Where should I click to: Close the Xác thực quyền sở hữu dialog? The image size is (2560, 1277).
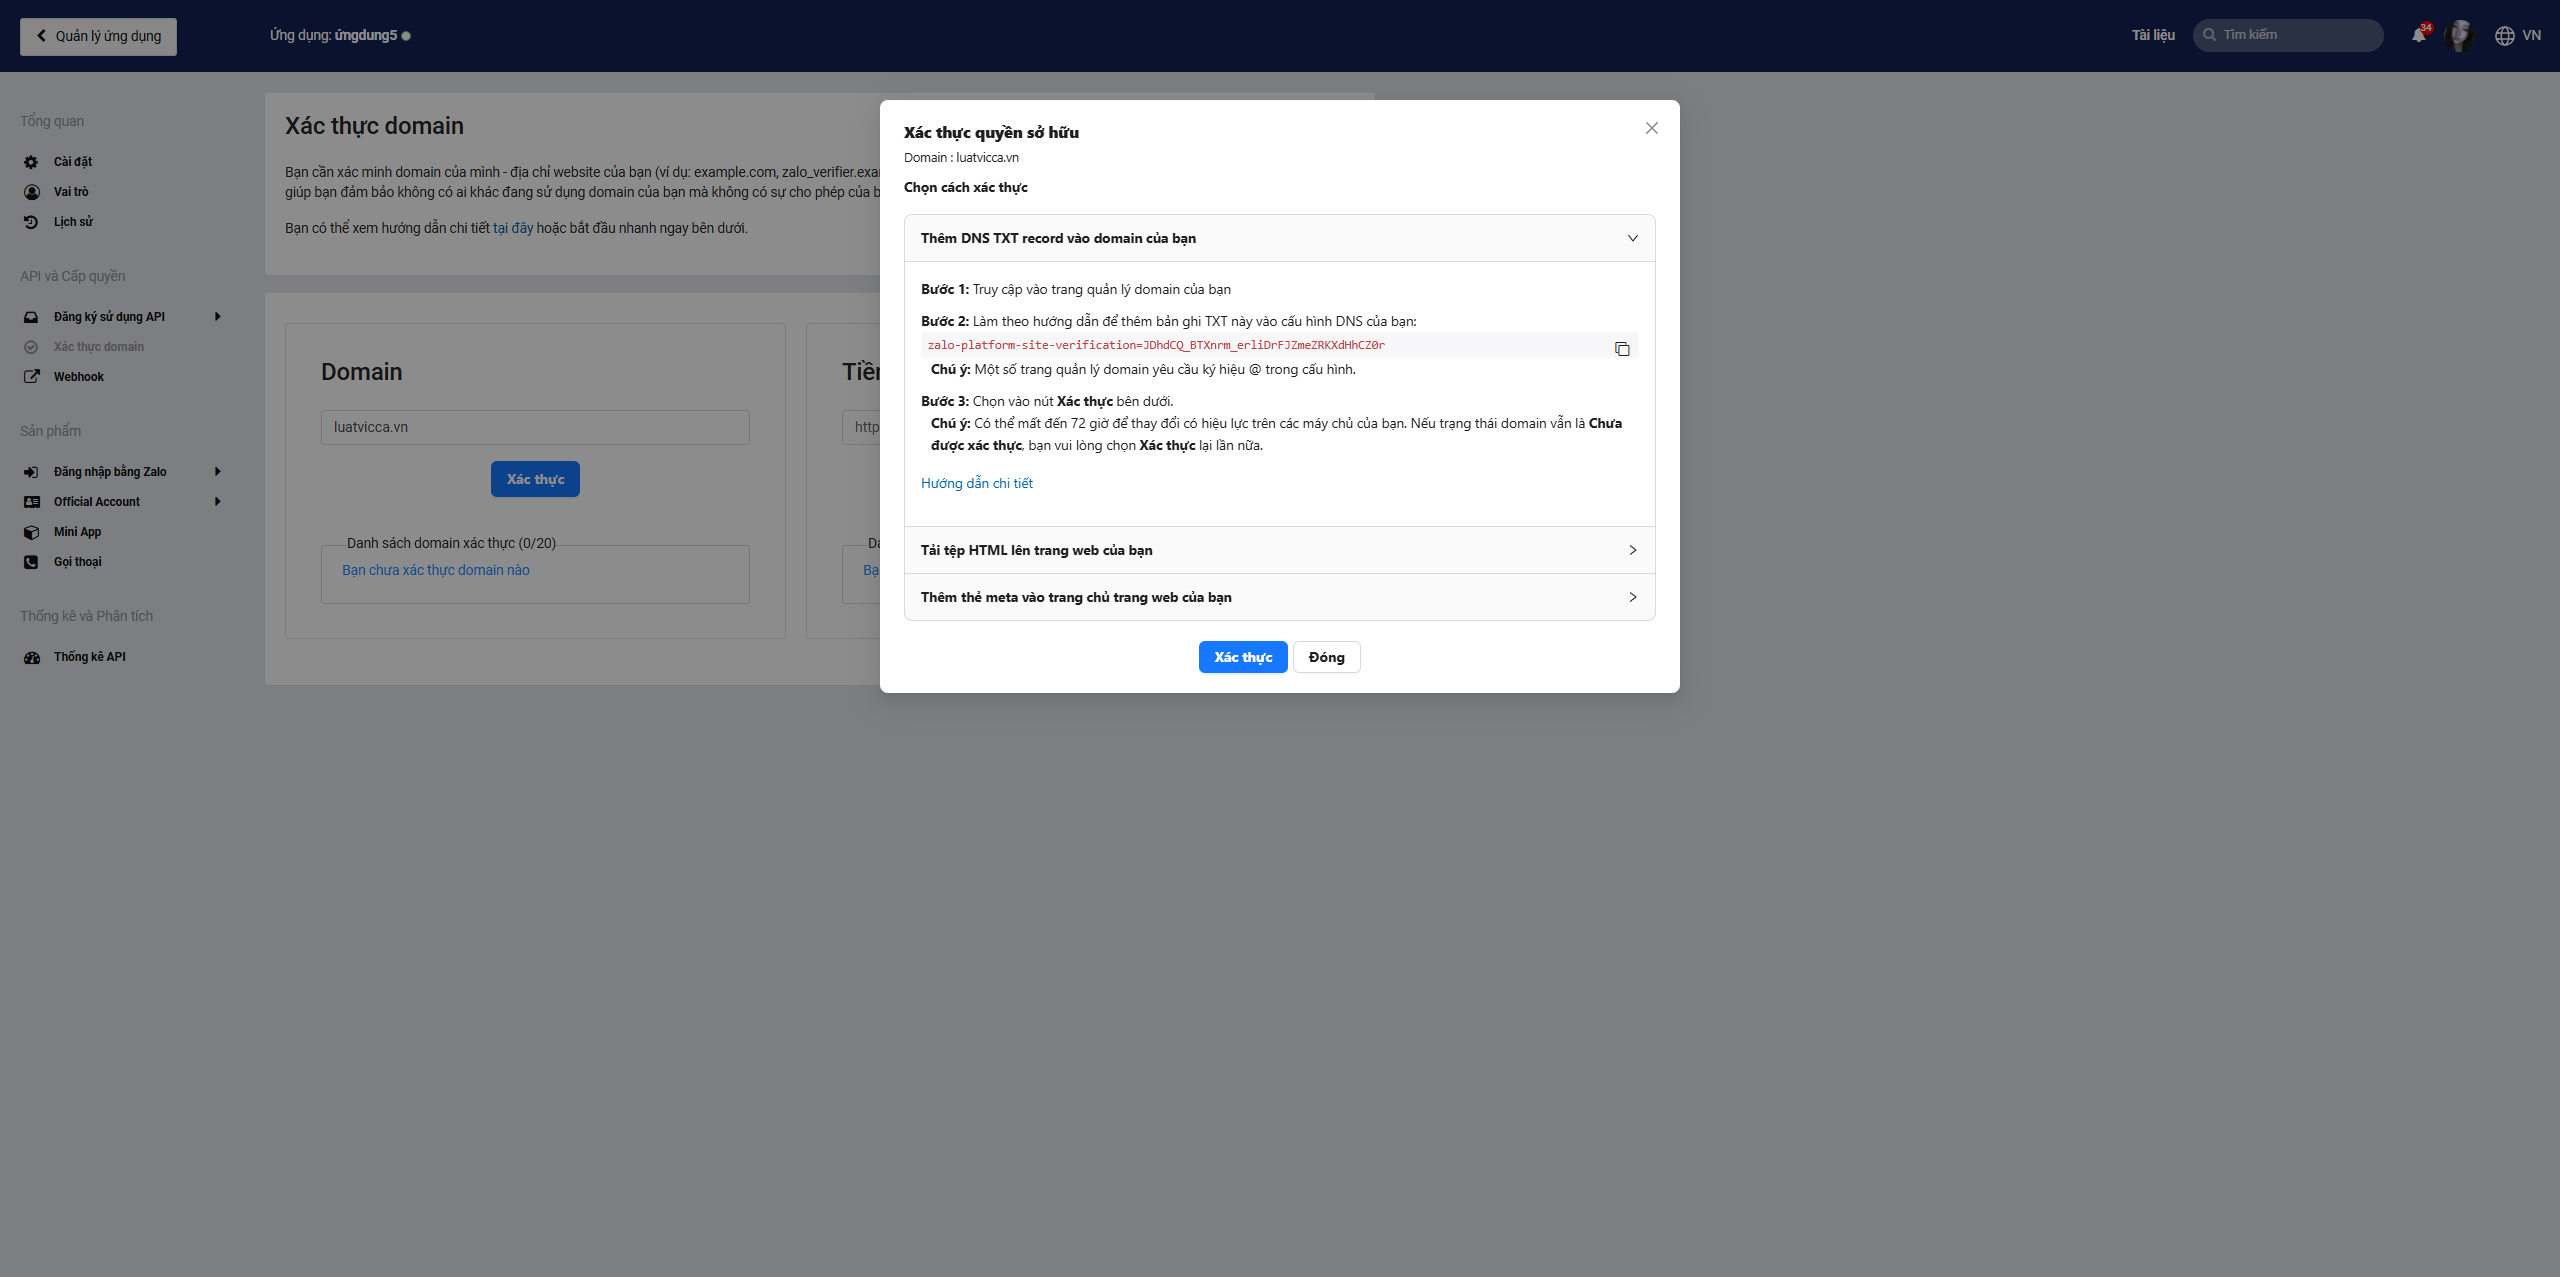point(1652,128)
